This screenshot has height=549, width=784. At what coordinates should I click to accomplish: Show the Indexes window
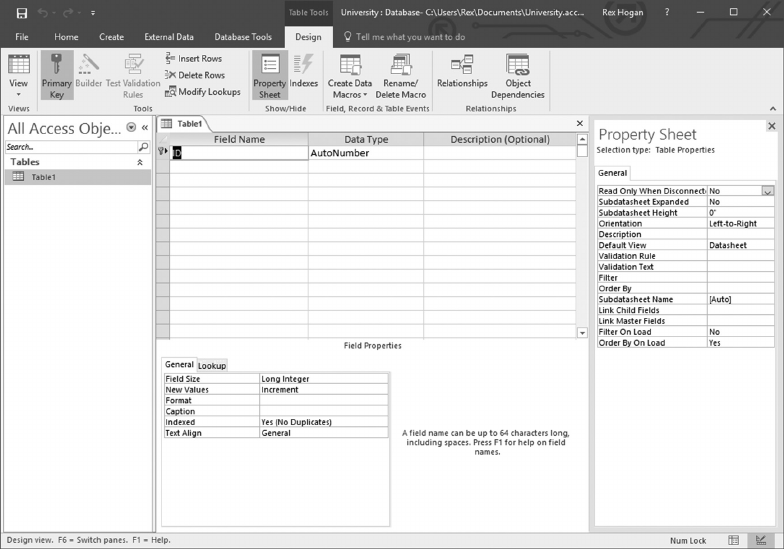coord(304,71)
